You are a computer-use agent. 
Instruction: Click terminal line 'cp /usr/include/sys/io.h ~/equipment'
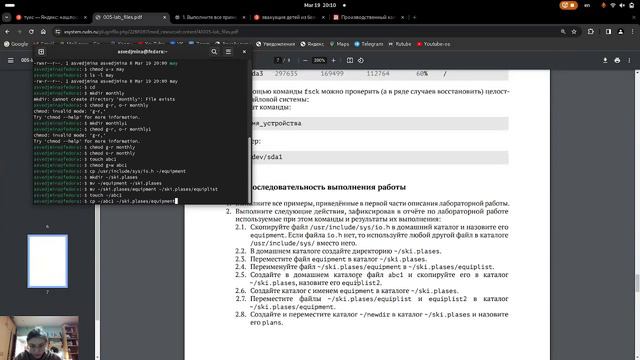click(x=138, y=171)
